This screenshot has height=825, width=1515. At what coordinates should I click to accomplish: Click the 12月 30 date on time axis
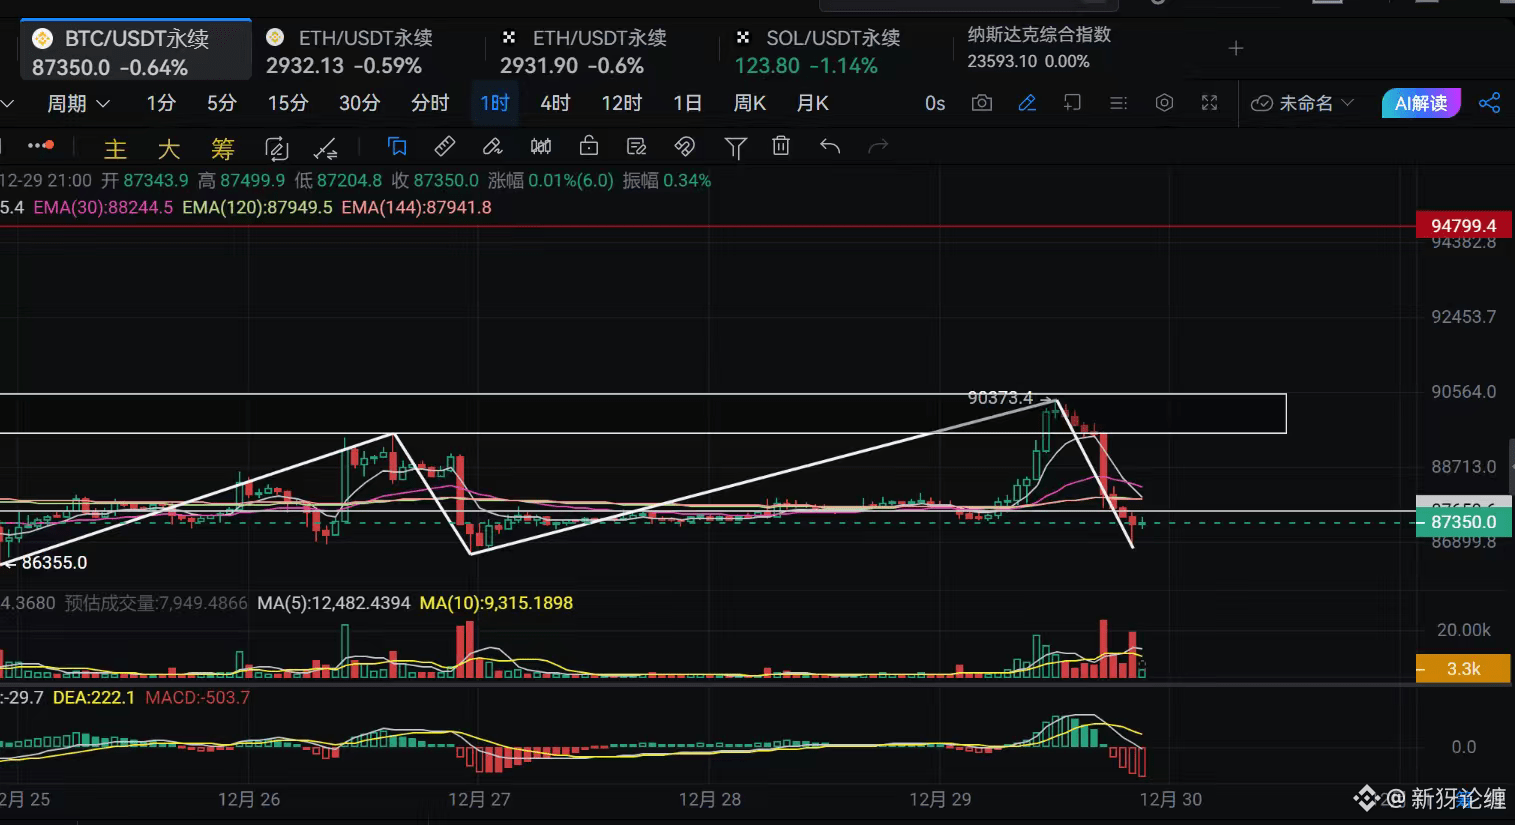point(1171,799)
